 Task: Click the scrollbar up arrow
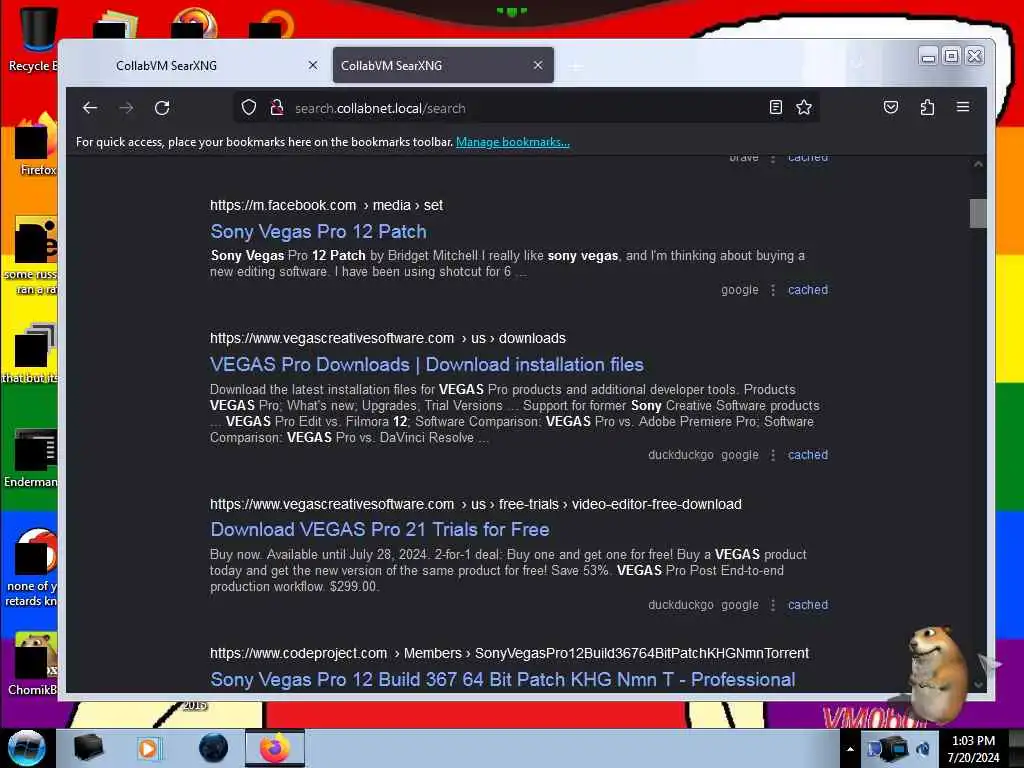(x=978, y=164)
